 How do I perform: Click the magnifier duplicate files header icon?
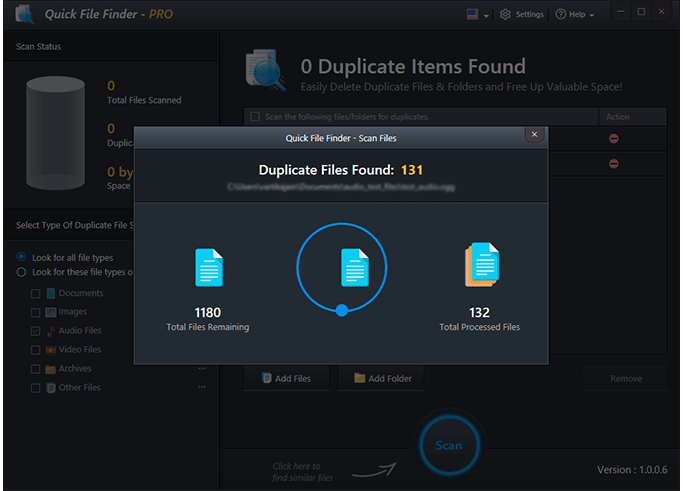(x=266, y=73)
